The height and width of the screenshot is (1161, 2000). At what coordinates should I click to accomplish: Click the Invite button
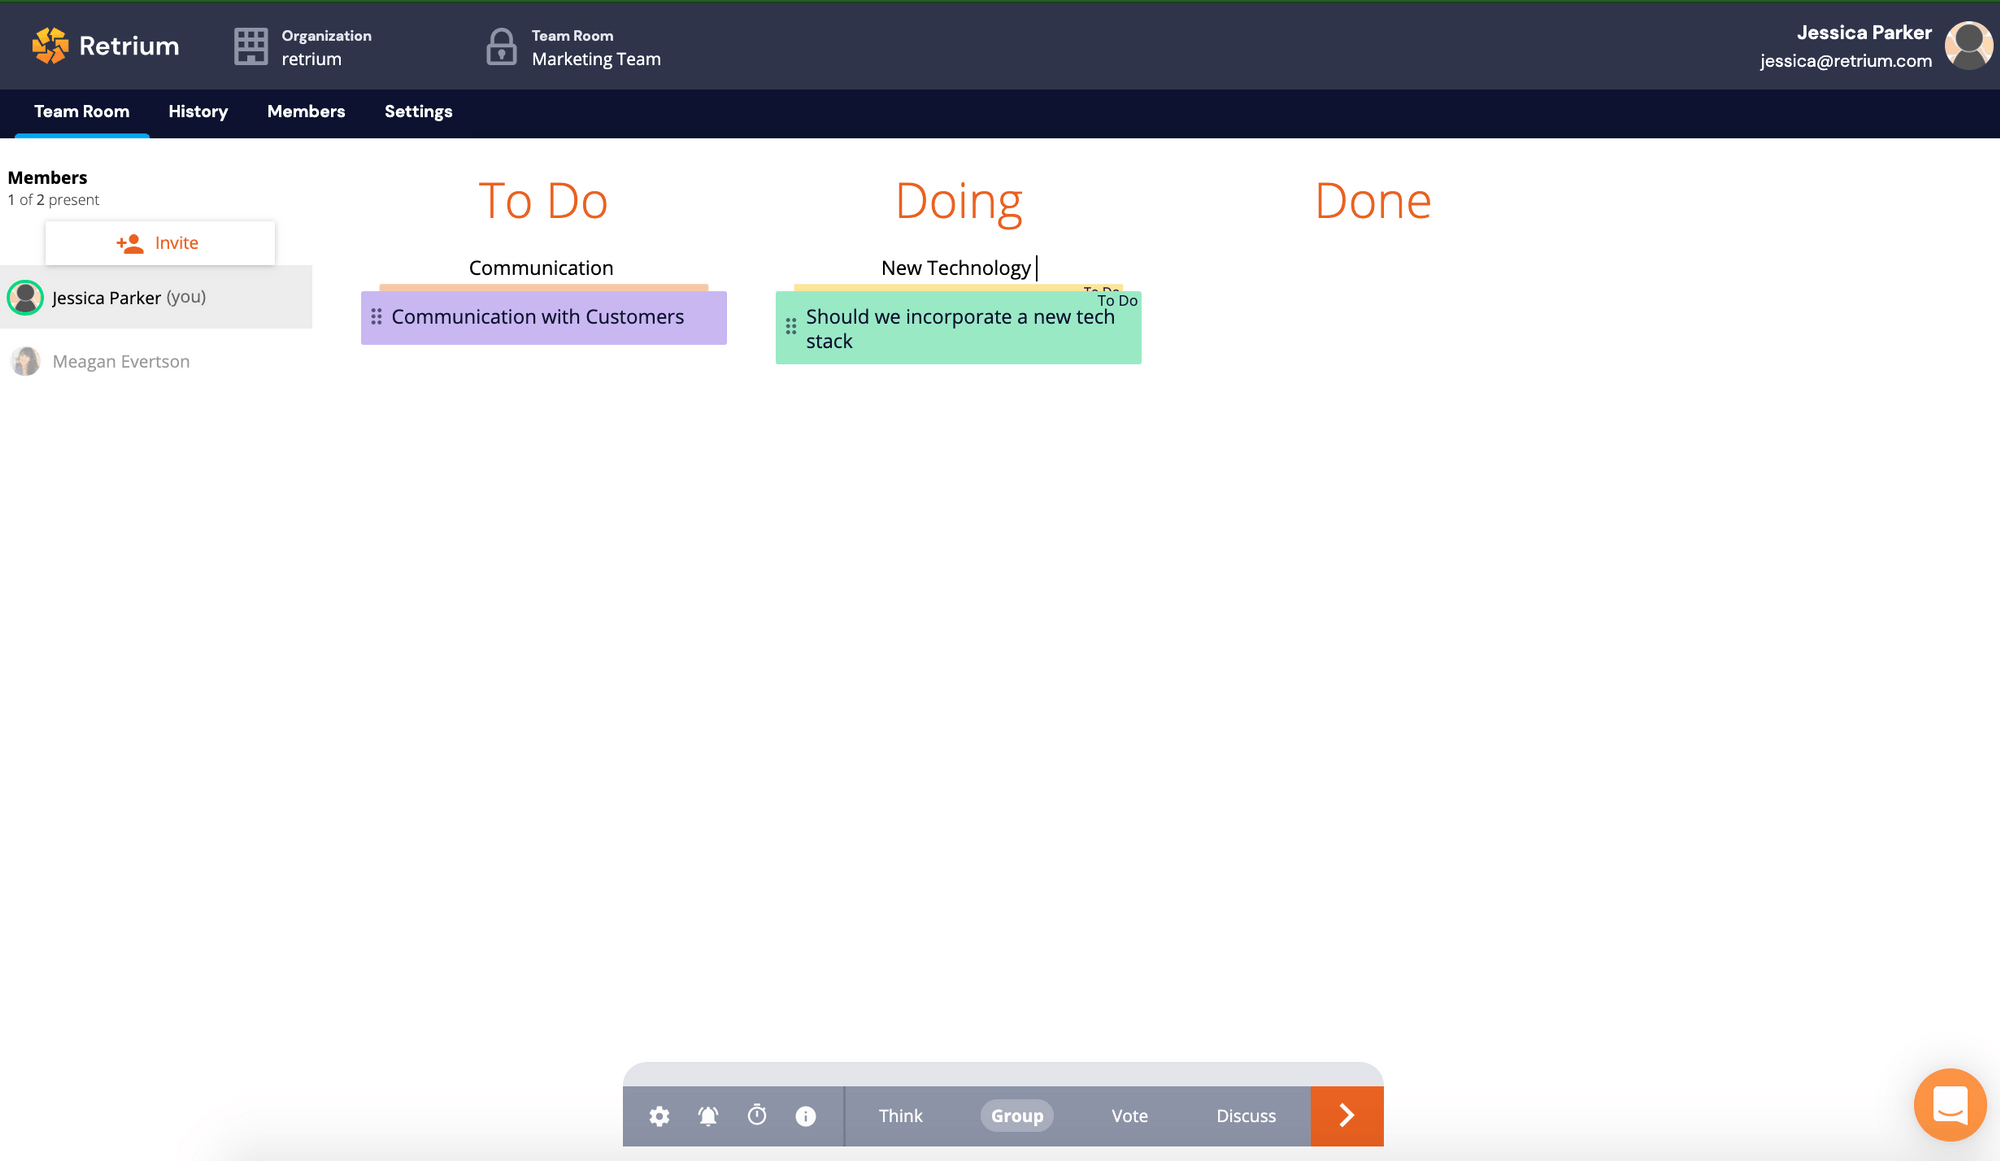click(160, 243)
